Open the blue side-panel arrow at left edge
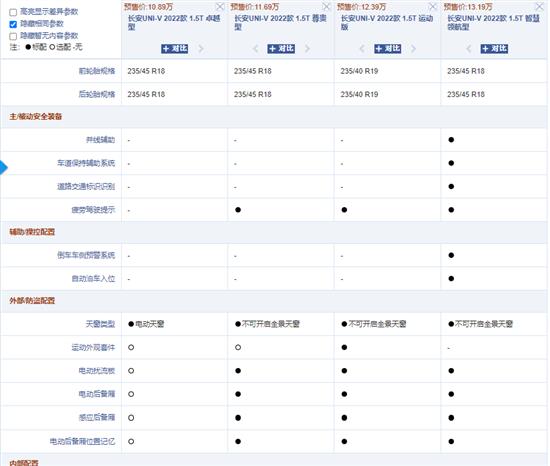Screen dimensions: 550x466 (4, 167)
